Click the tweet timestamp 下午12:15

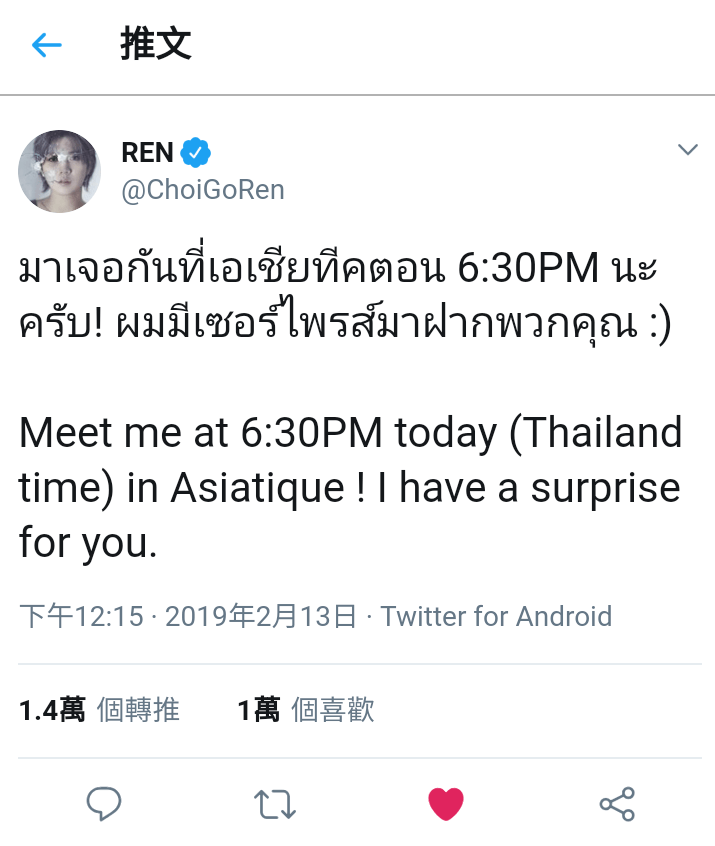pos(81,616)
